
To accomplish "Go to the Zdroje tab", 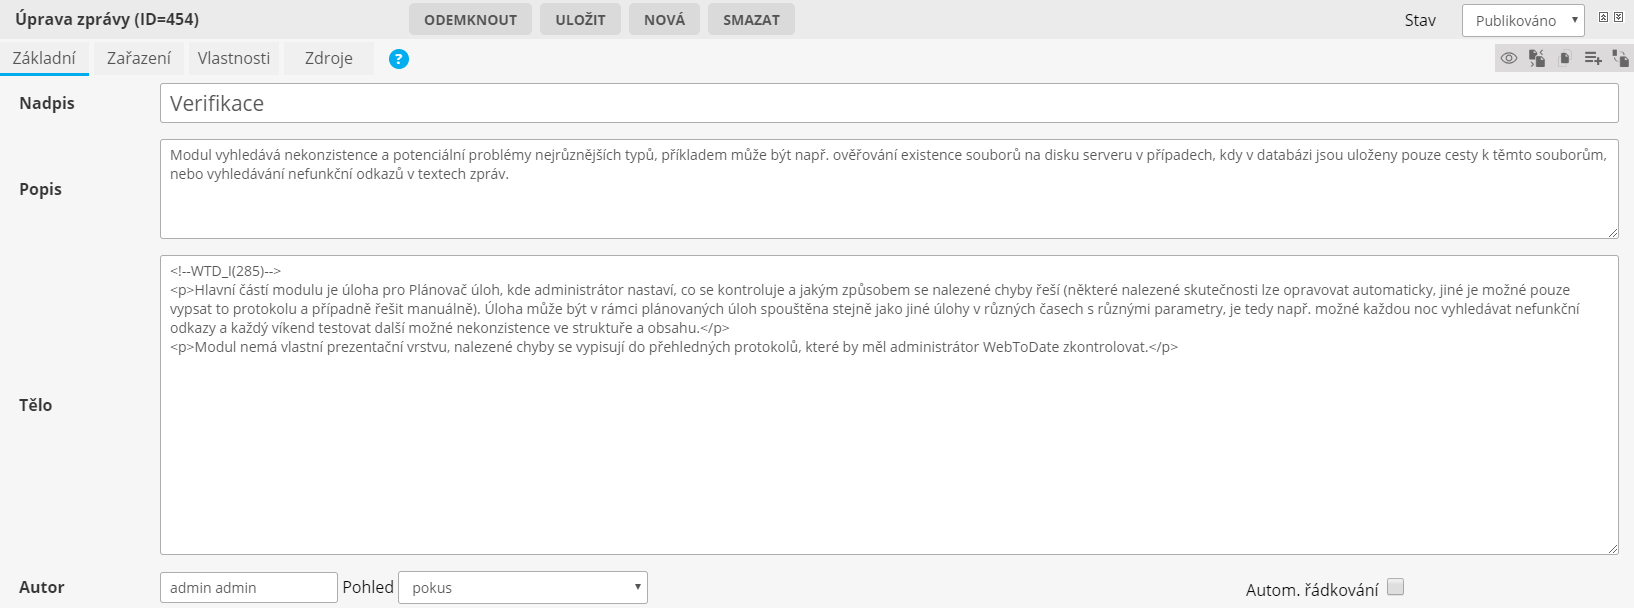I will (x=329, y=58).
